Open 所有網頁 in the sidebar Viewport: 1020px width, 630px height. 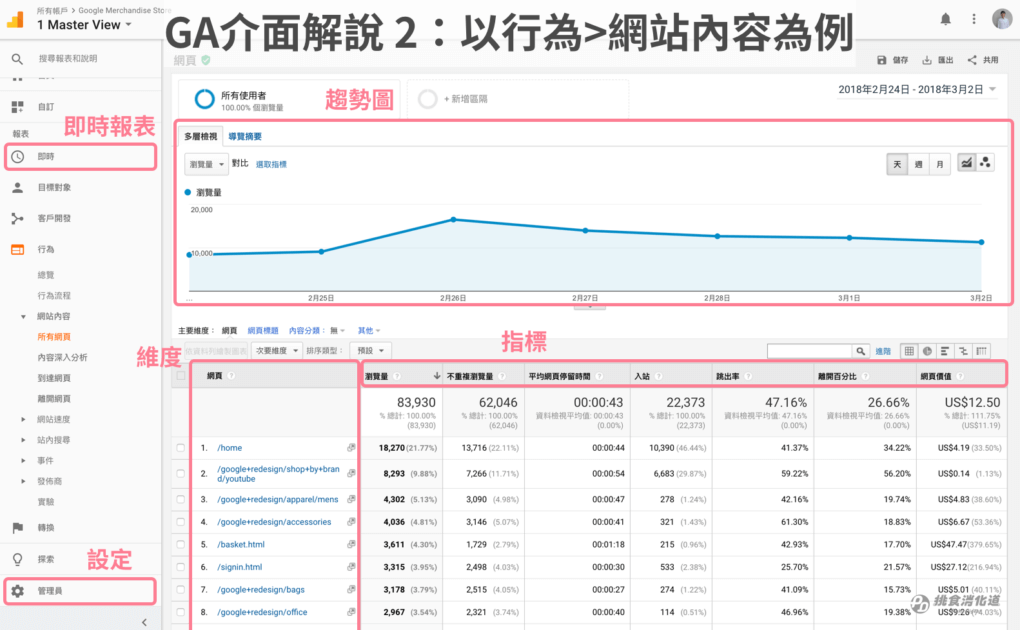[54, 337]
